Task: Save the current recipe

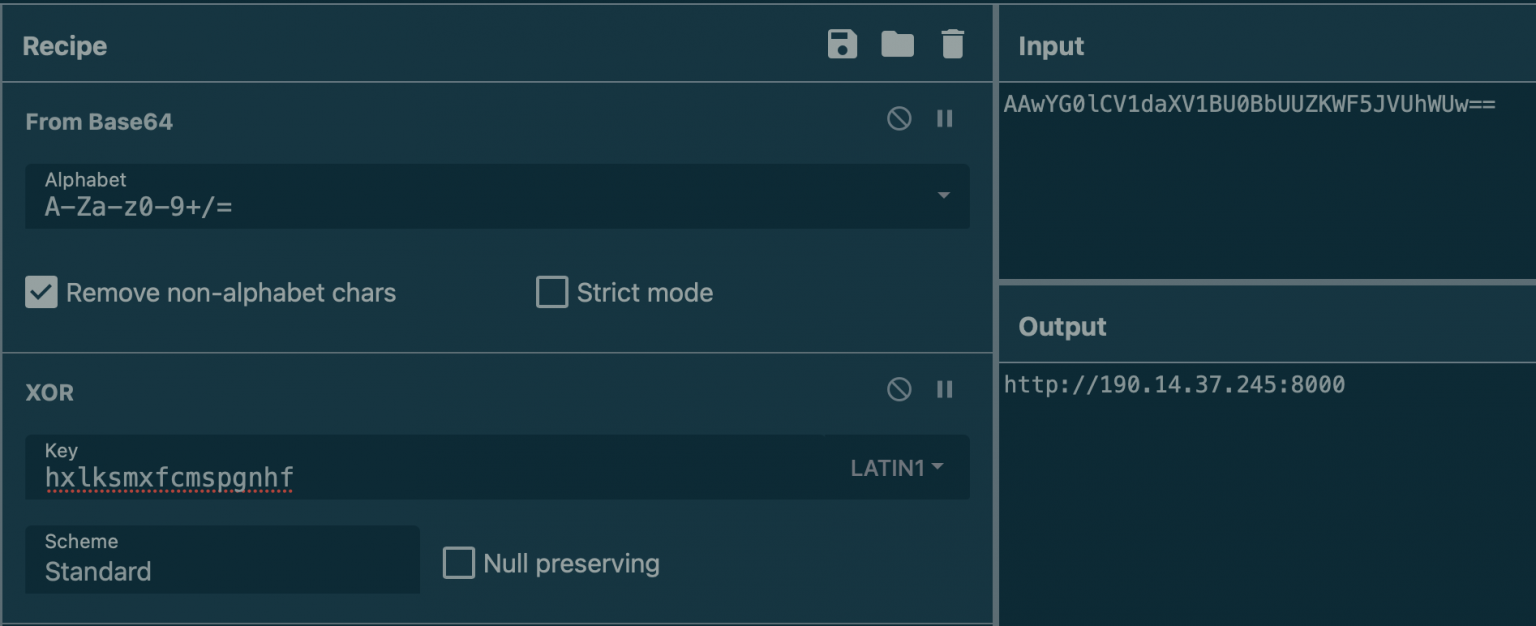Action: pos(841,44)
